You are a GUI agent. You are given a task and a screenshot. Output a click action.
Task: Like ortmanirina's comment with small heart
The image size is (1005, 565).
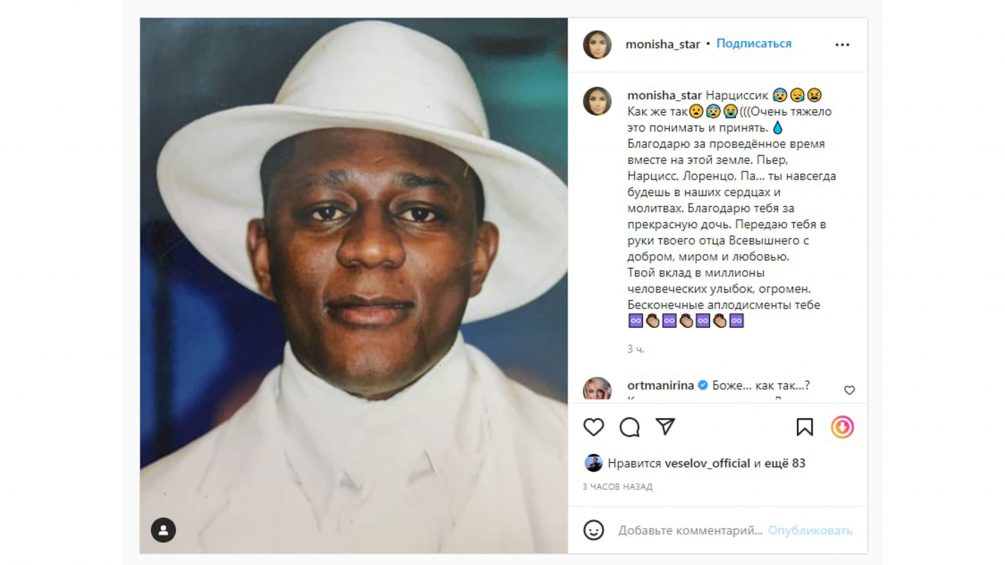pyautogui.click(x=849, y=390)
